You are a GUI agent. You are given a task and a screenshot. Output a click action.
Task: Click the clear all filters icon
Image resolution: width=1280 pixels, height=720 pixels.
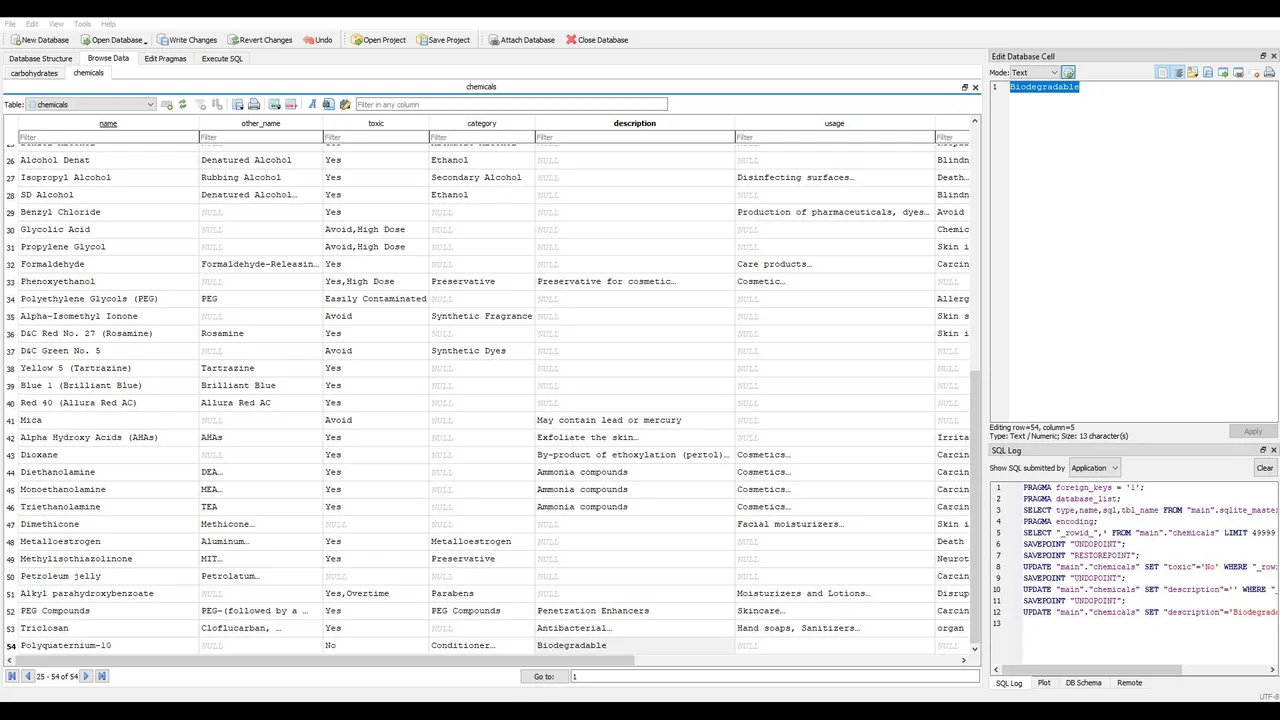pos(201,104)
